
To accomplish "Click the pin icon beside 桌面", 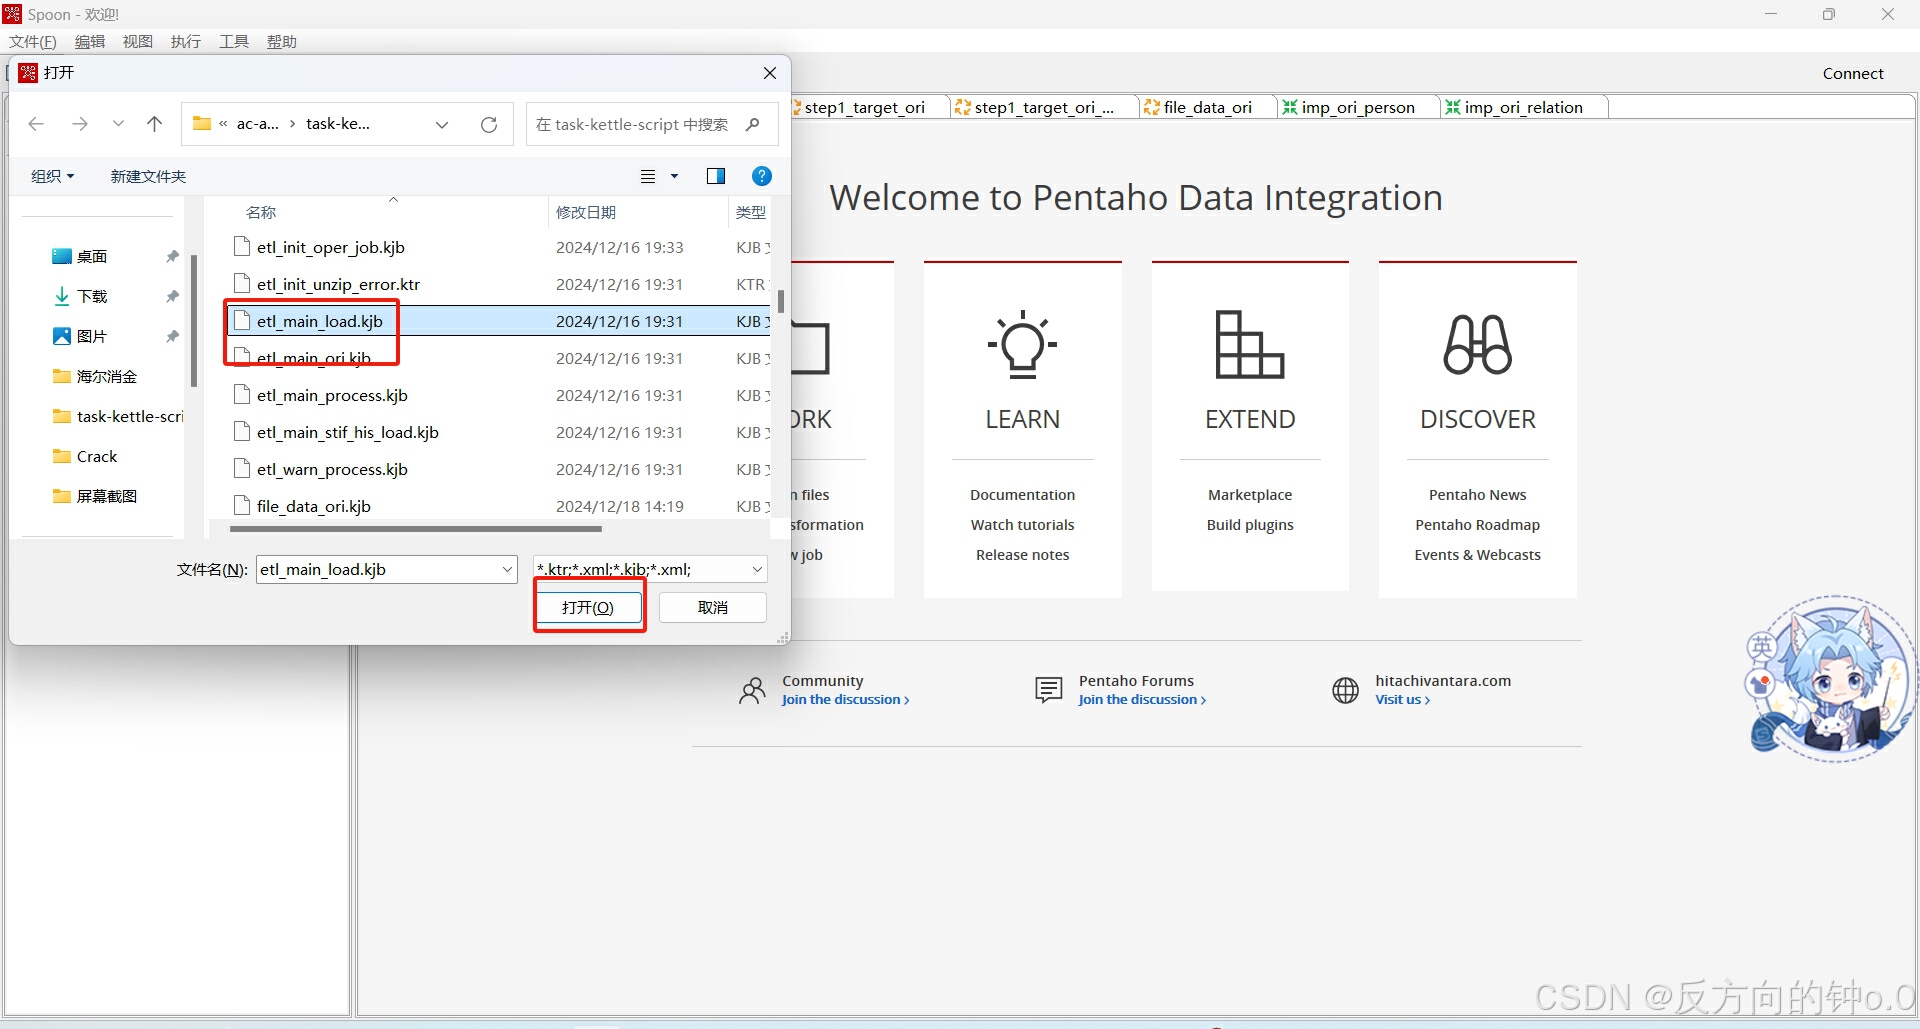I will (172, 256).
